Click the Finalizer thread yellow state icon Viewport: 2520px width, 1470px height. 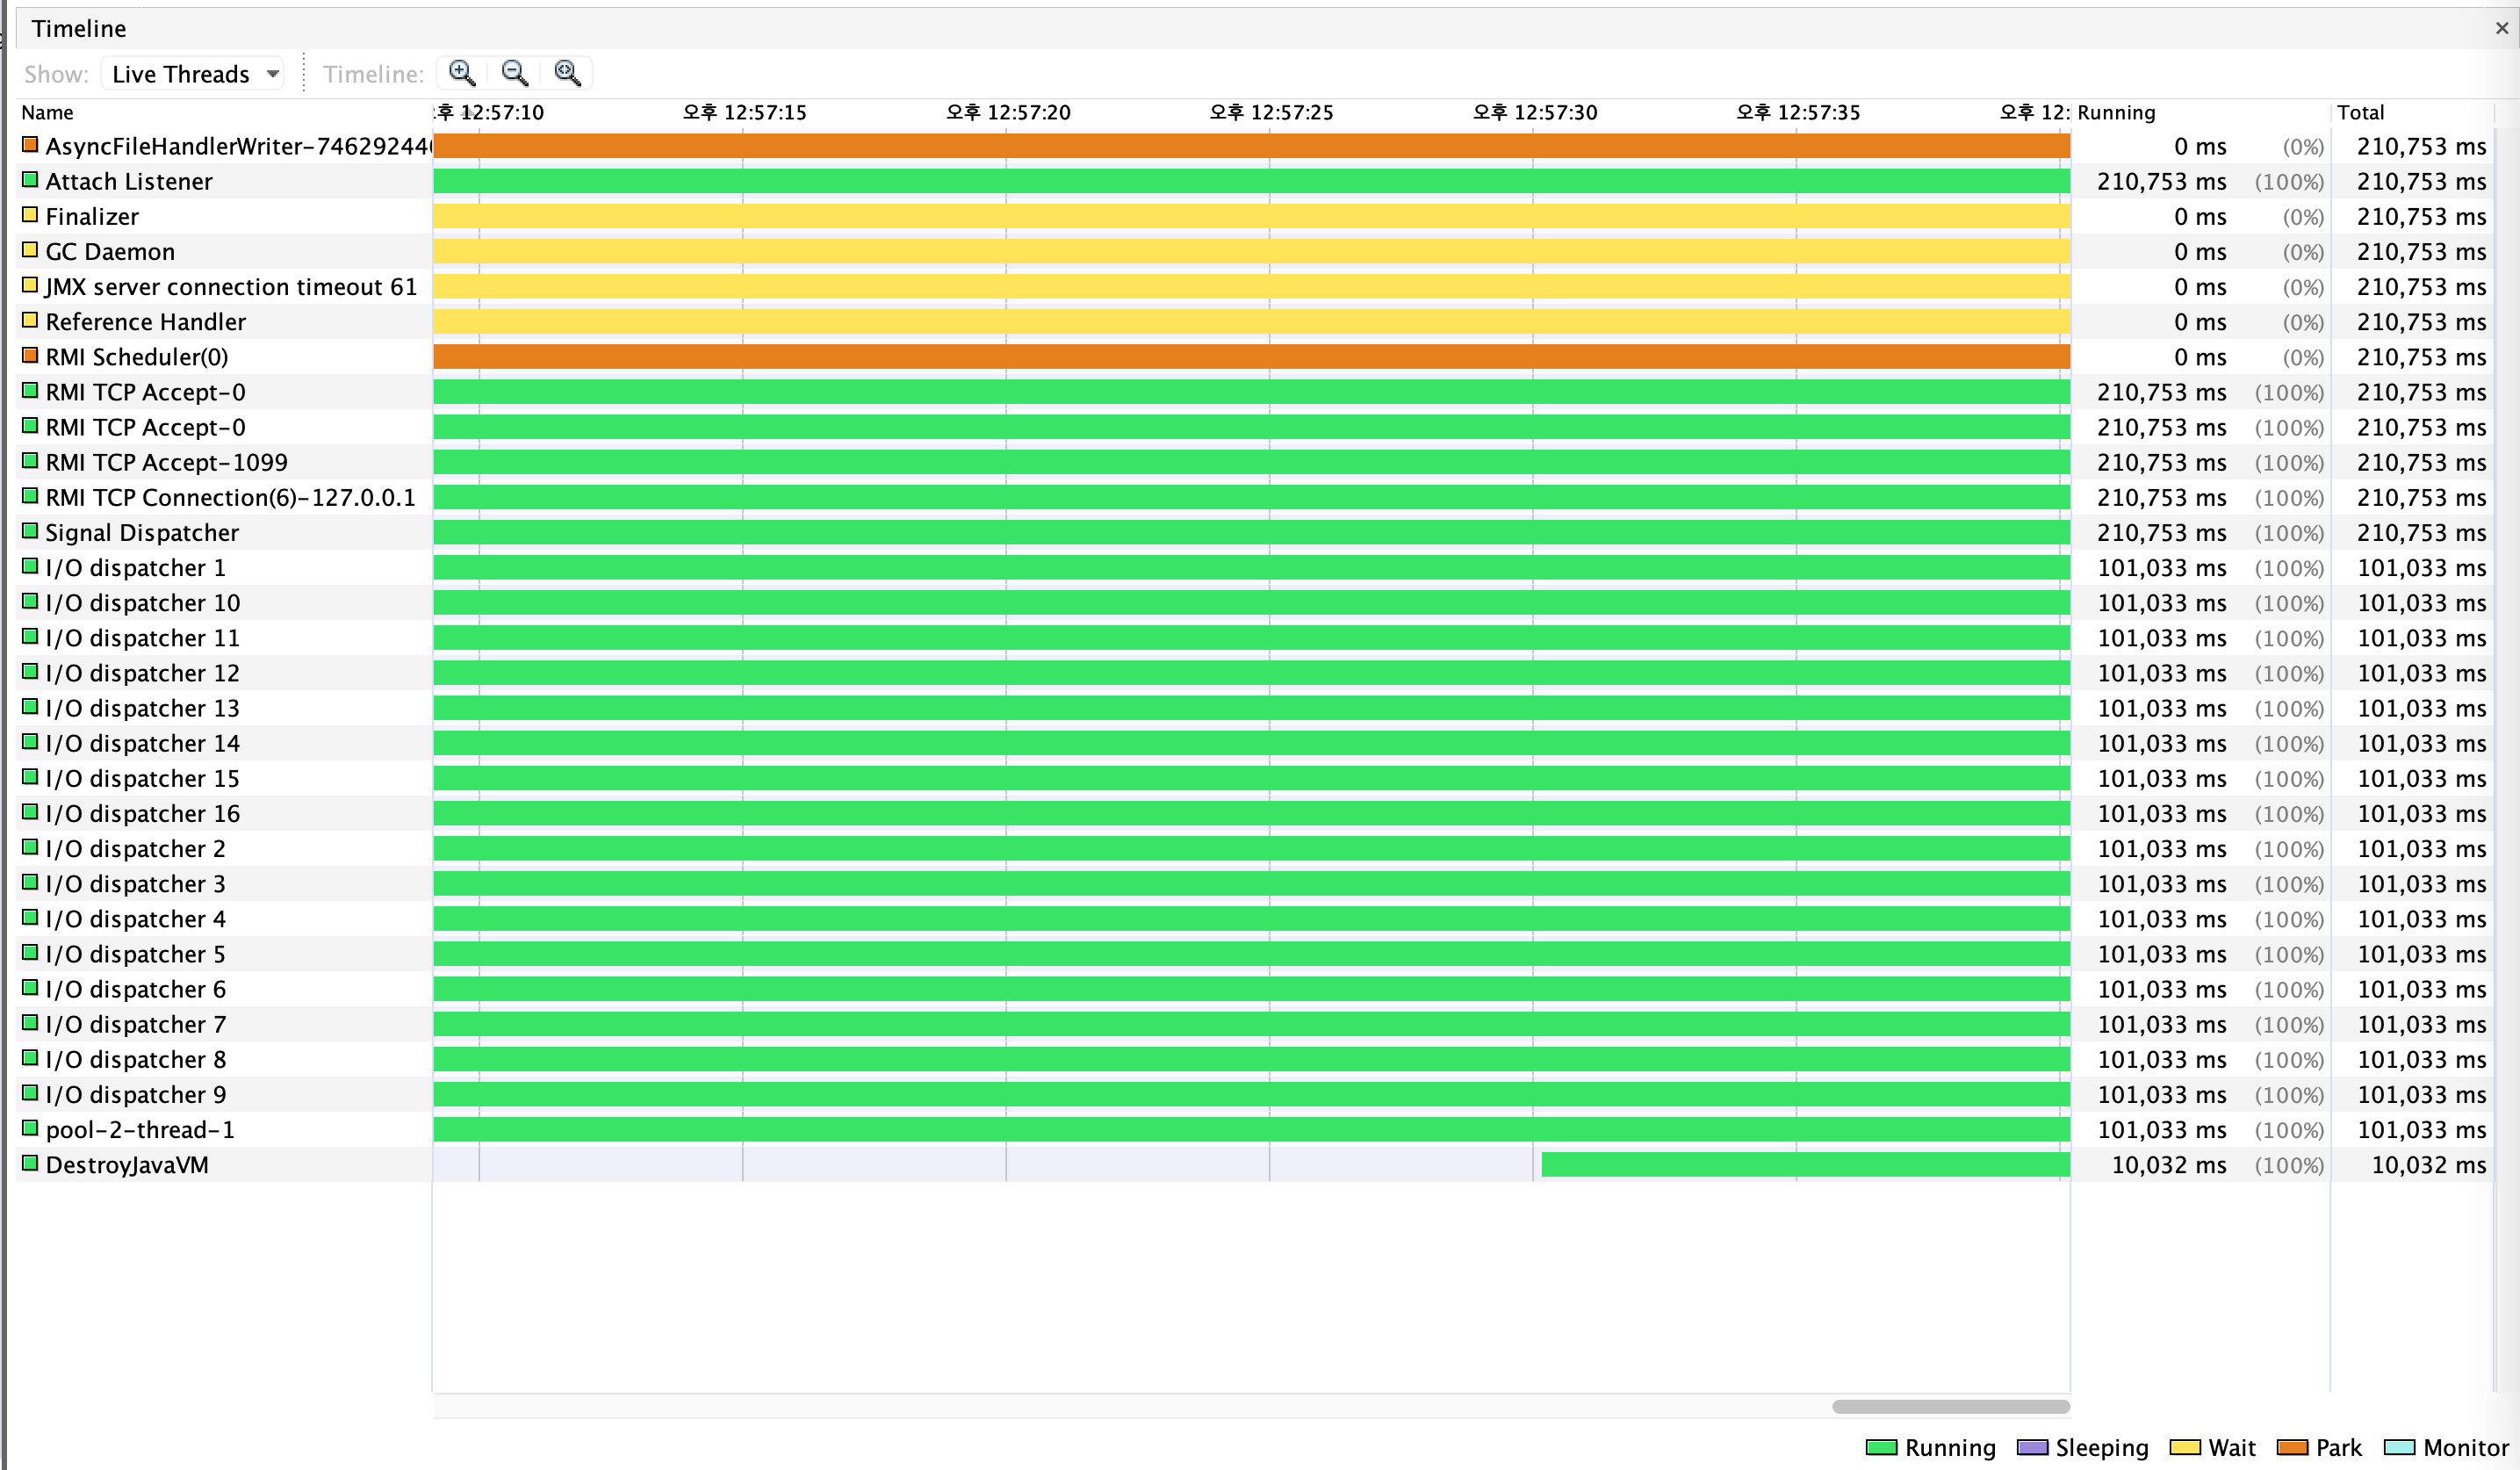[x=30, y=216]
